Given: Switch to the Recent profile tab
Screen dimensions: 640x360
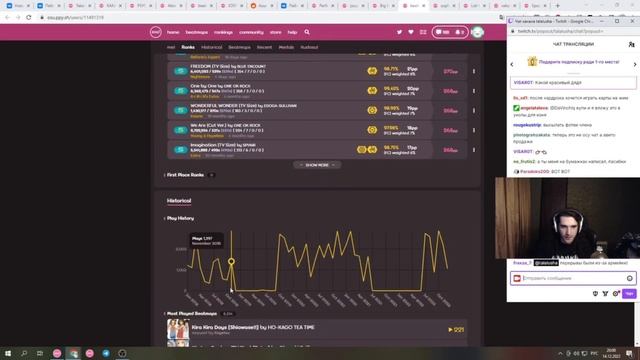Looking at the screenshot, I should coord(264,47).
